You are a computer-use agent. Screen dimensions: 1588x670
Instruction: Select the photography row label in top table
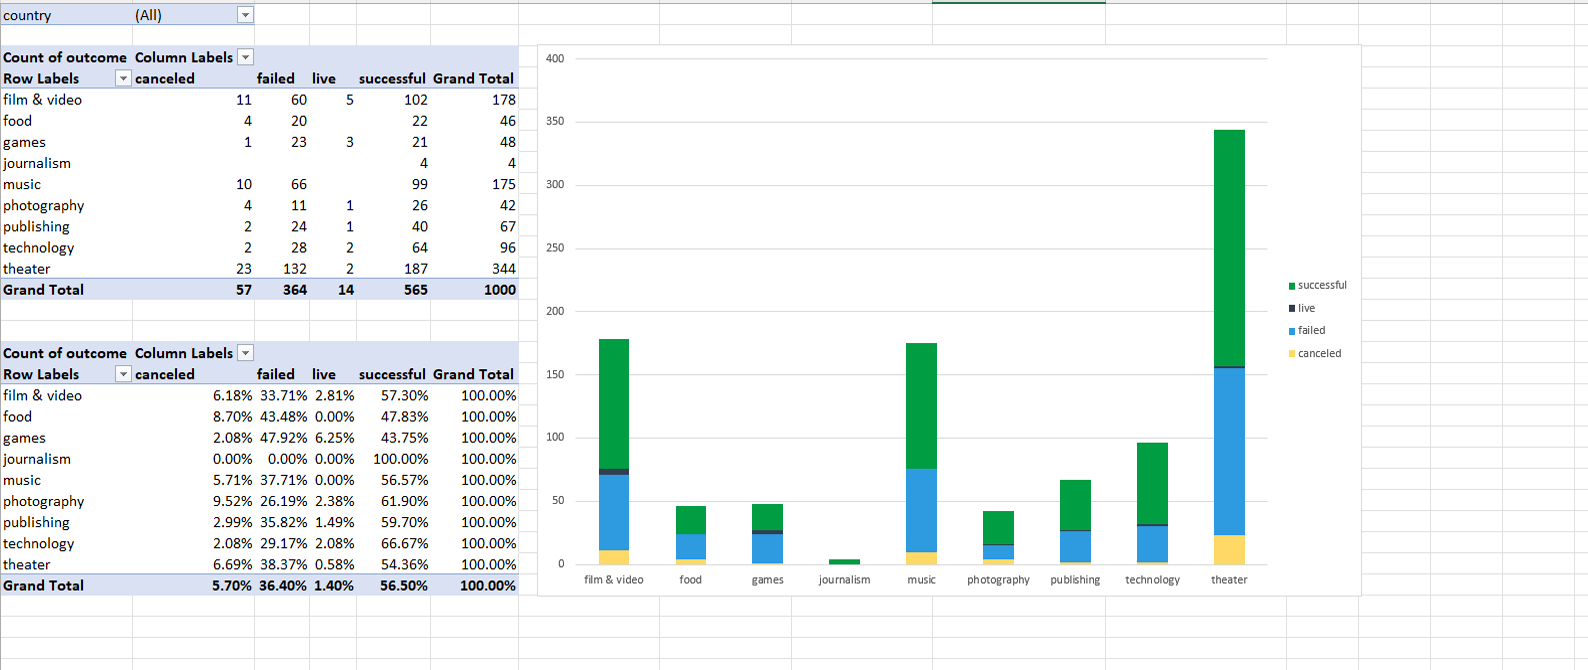[x=44, y=206]
